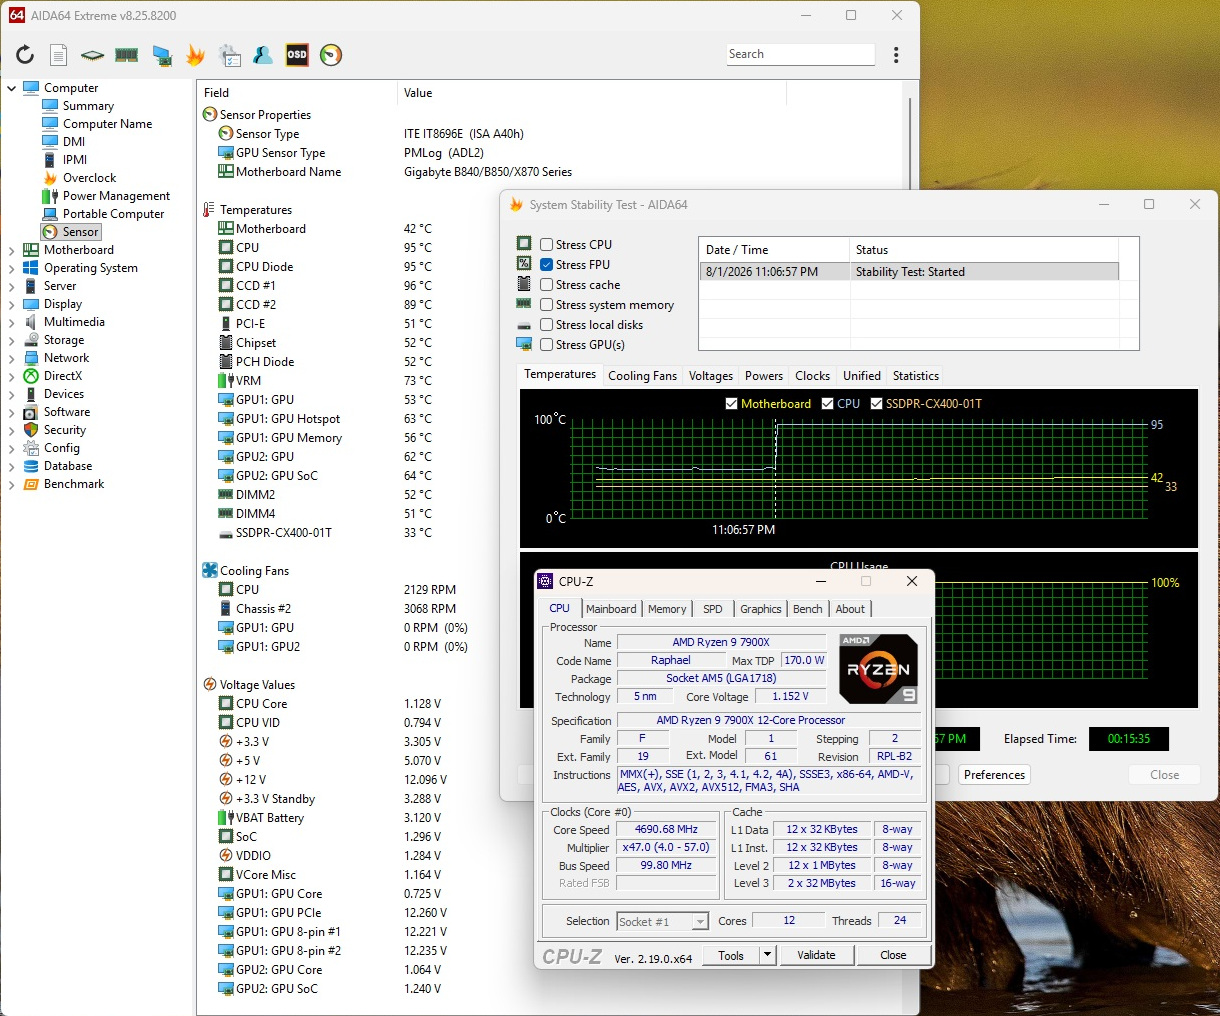Open the CPU-Z Tools dropdown arrow
The height and width of the screenshot is (1016, 1220).
click(x=768, y=955)
